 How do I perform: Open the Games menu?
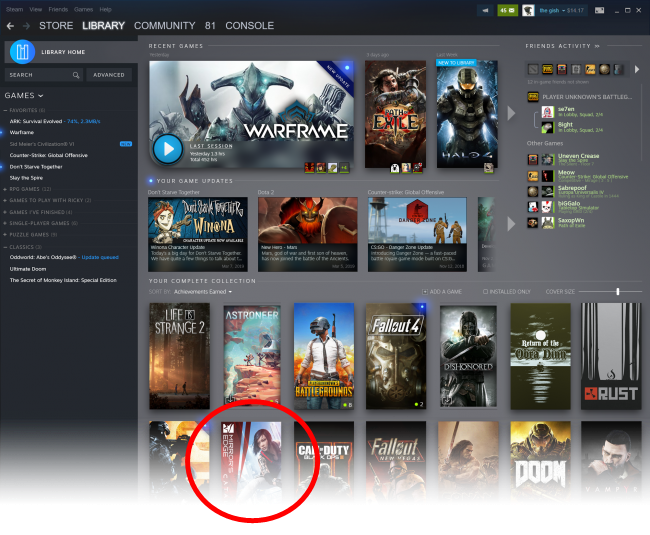point(83,9)
